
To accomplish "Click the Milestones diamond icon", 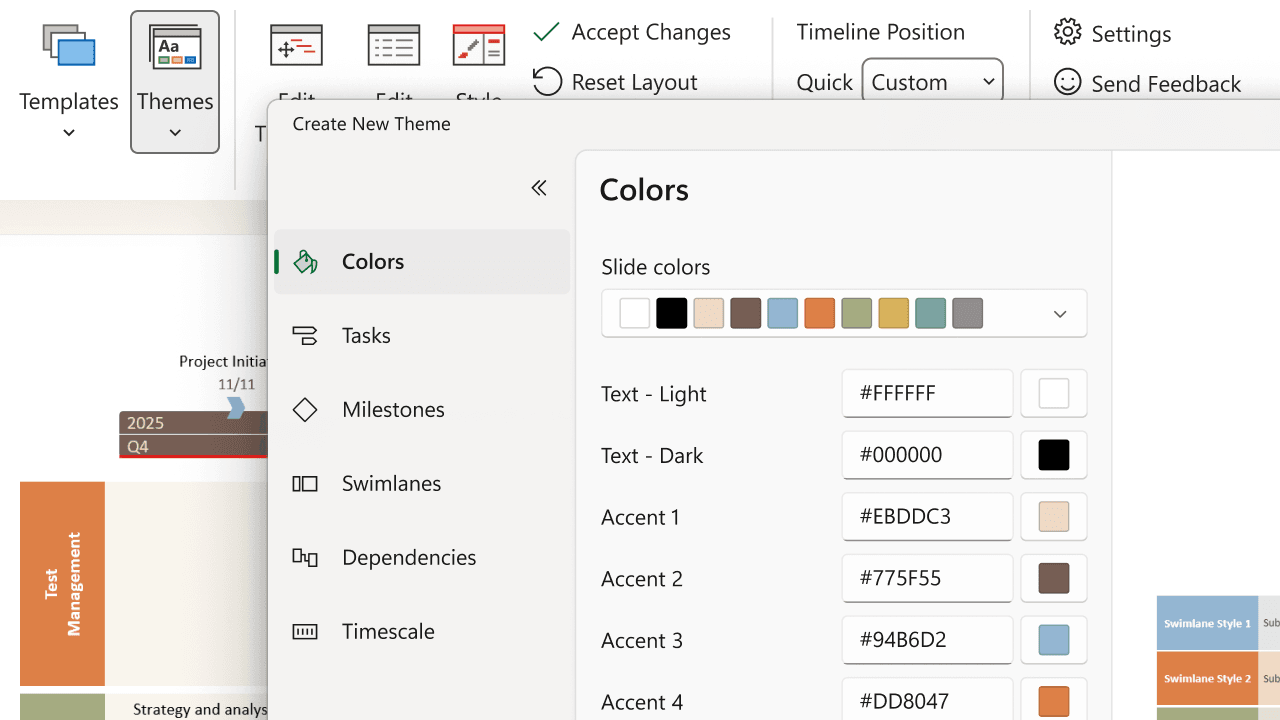I will (305, 409).
